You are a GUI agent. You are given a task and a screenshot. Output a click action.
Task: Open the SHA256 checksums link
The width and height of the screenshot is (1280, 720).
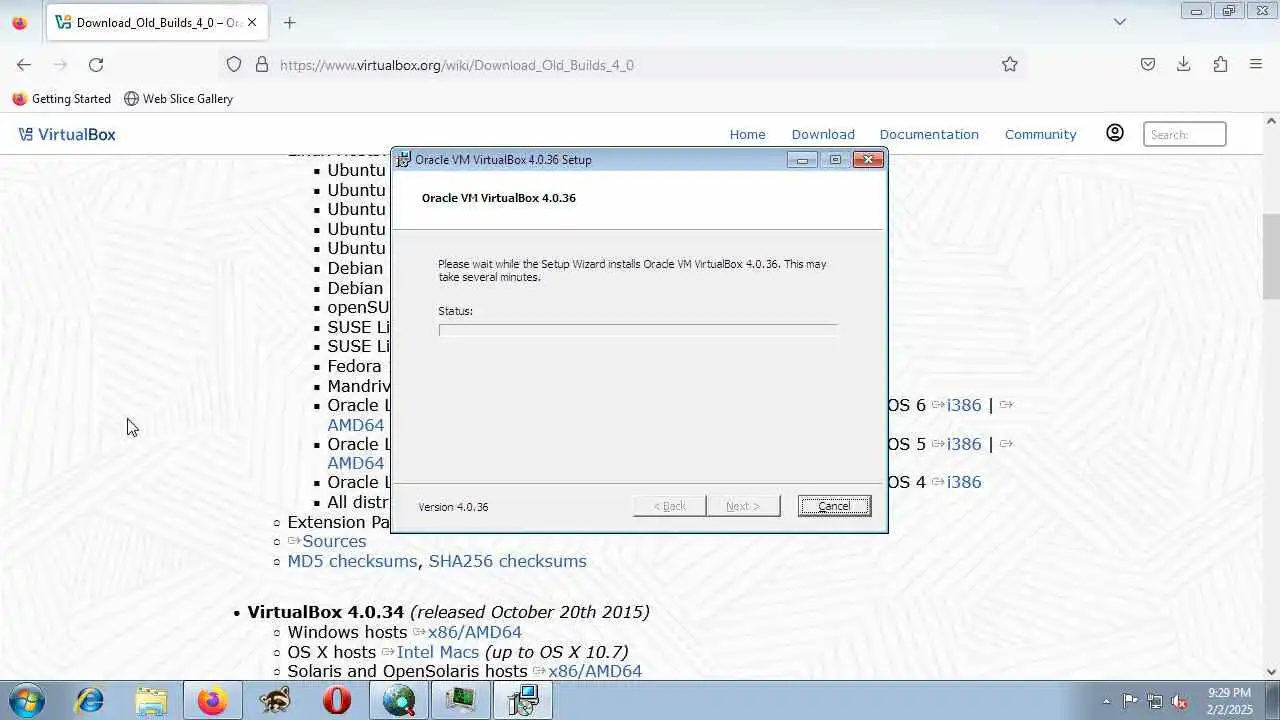[x=508, y=561]
